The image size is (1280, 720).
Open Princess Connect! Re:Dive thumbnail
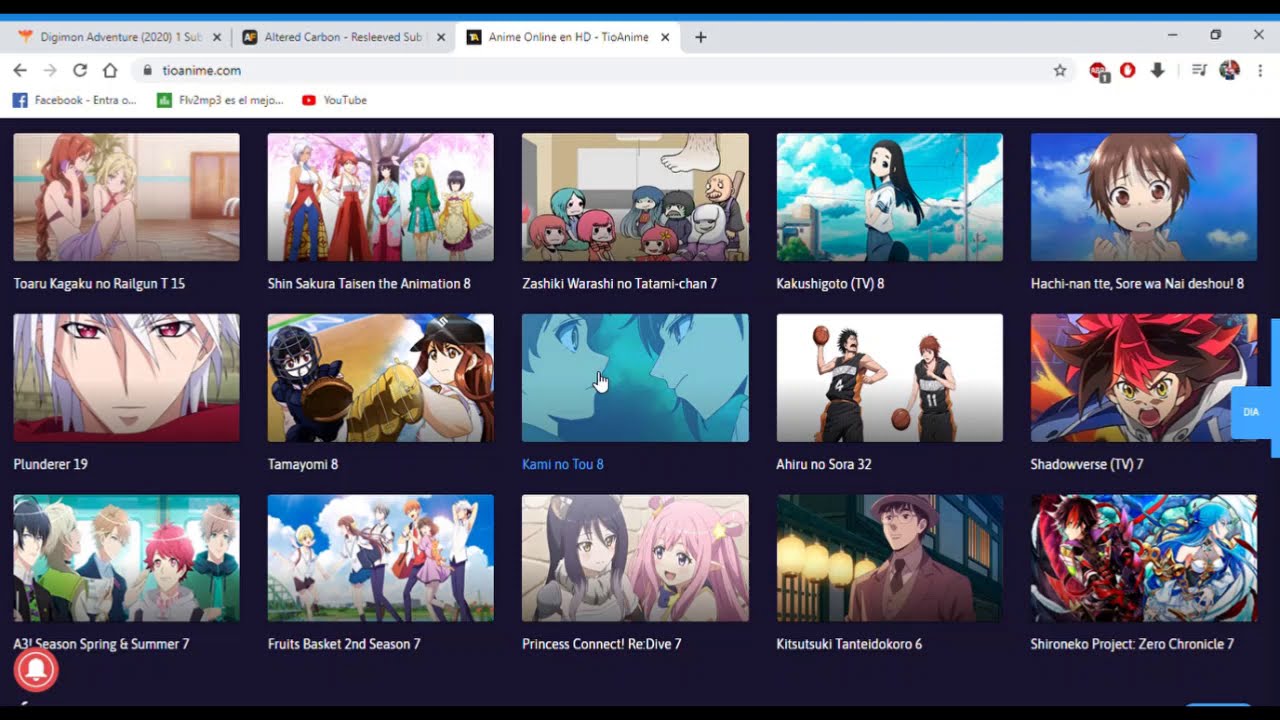[x=635, y=558]
